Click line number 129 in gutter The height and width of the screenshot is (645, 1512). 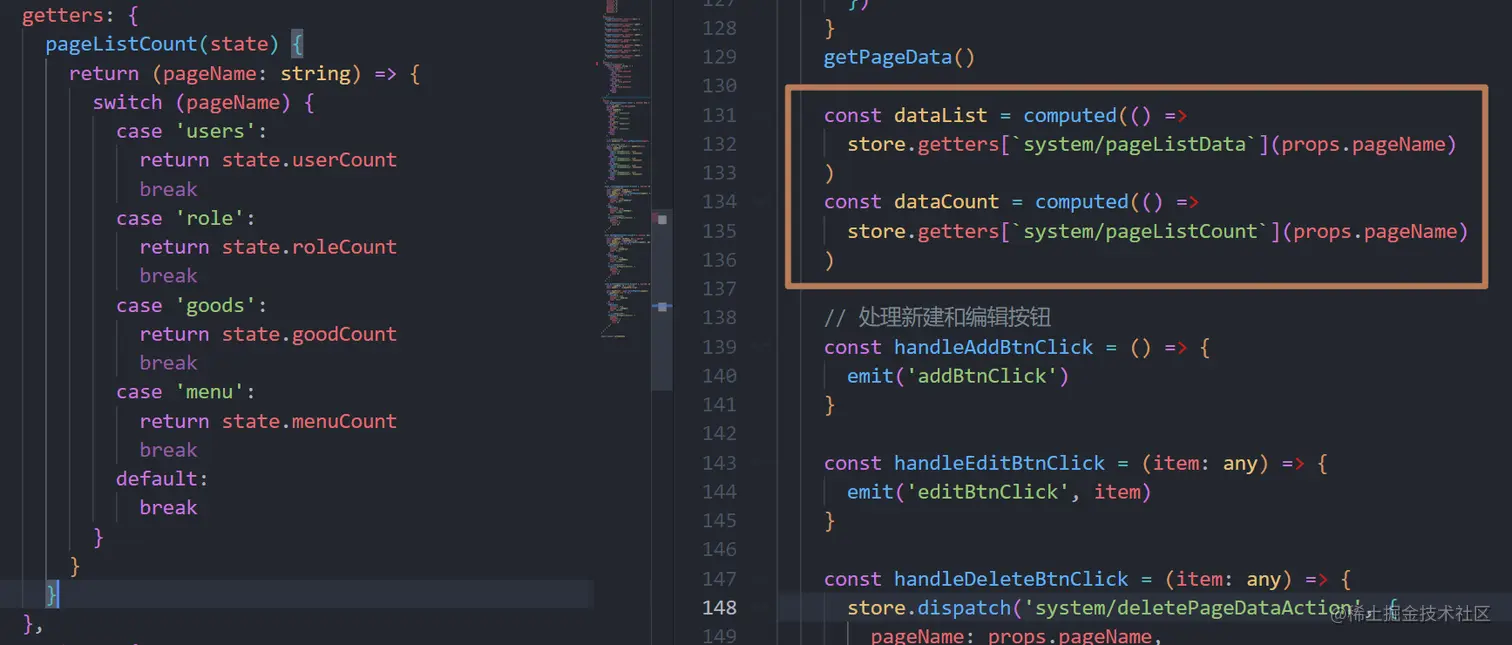point(719,57)
